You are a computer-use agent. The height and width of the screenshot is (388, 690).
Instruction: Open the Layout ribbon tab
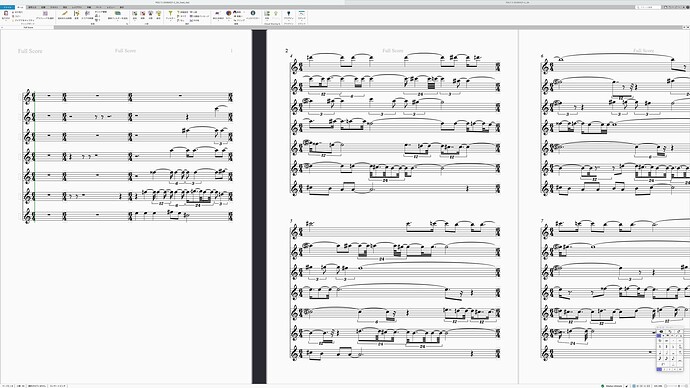77,7
